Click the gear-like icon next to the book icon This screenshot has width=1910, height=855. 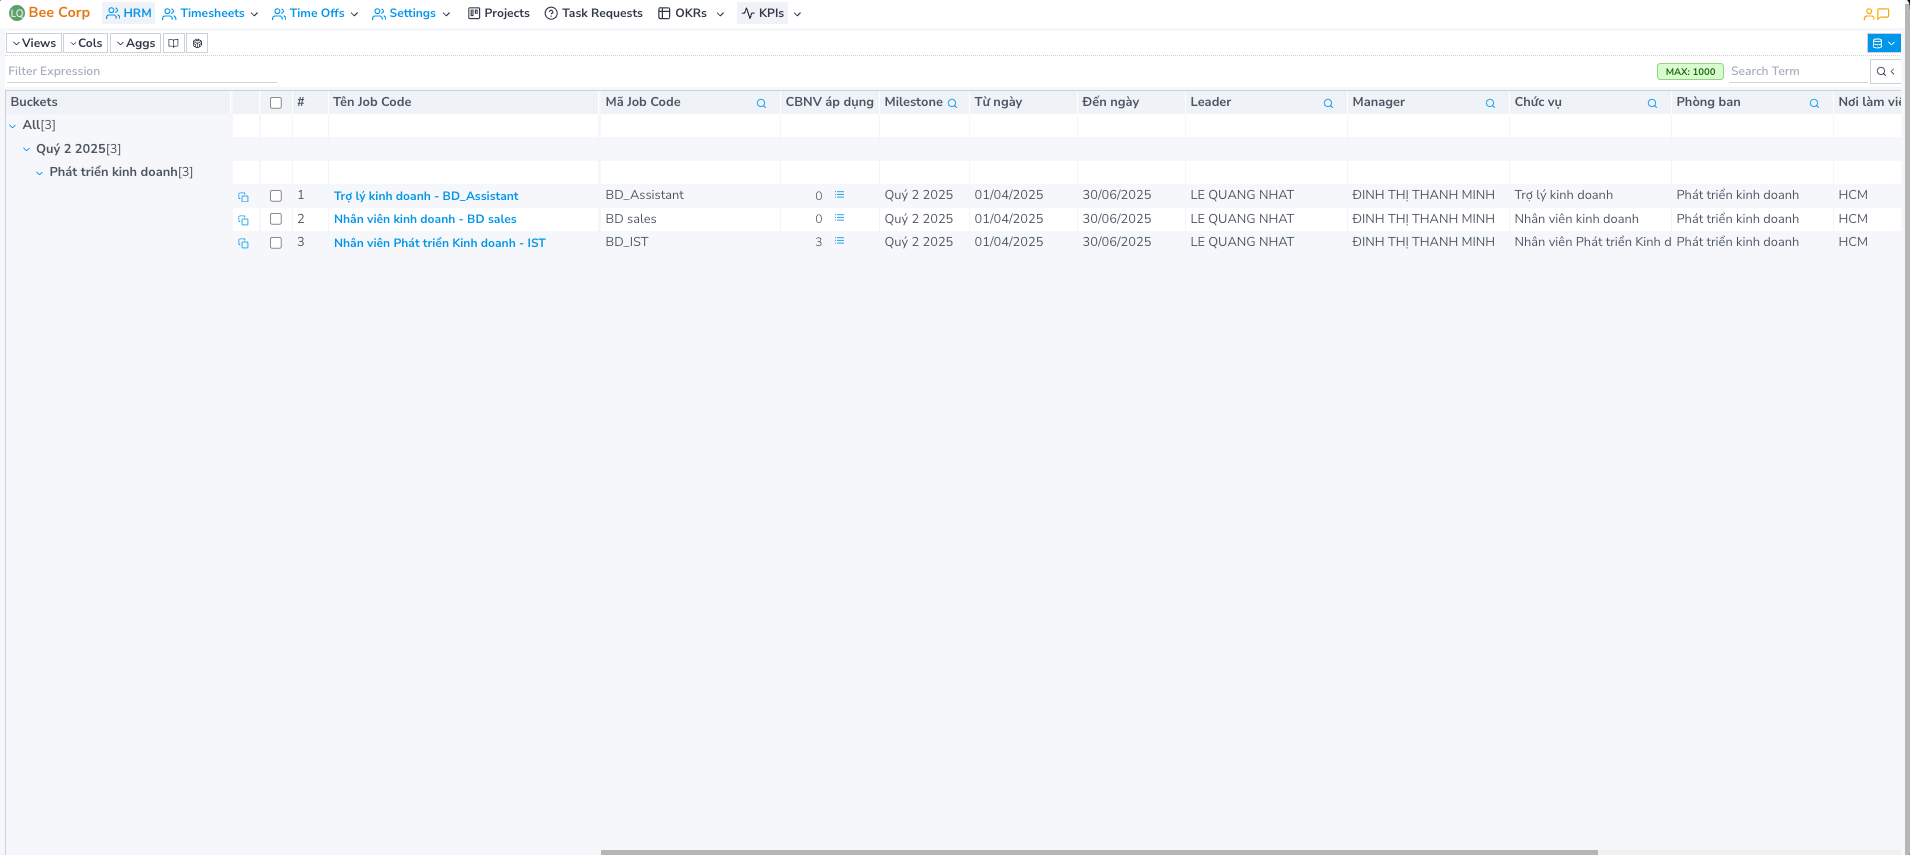(198, 43)
